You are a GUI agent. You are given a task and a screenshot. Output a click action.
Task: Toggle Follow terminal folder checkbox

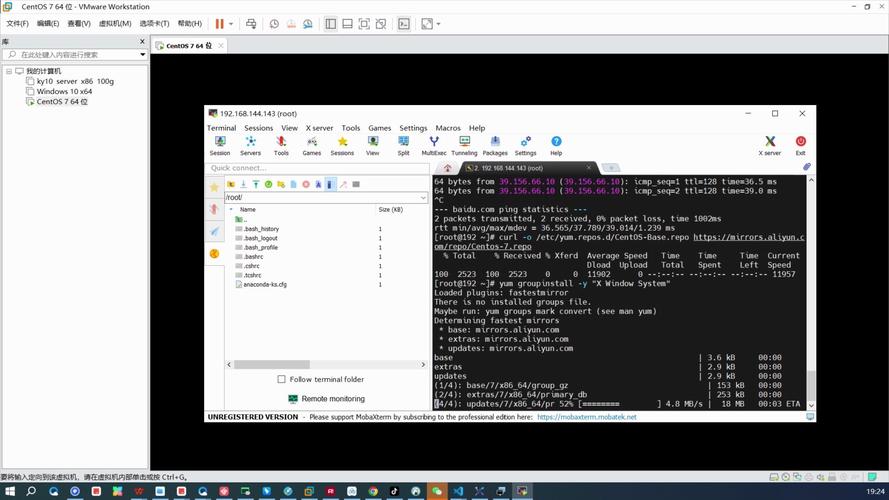(x=281, y=379)
